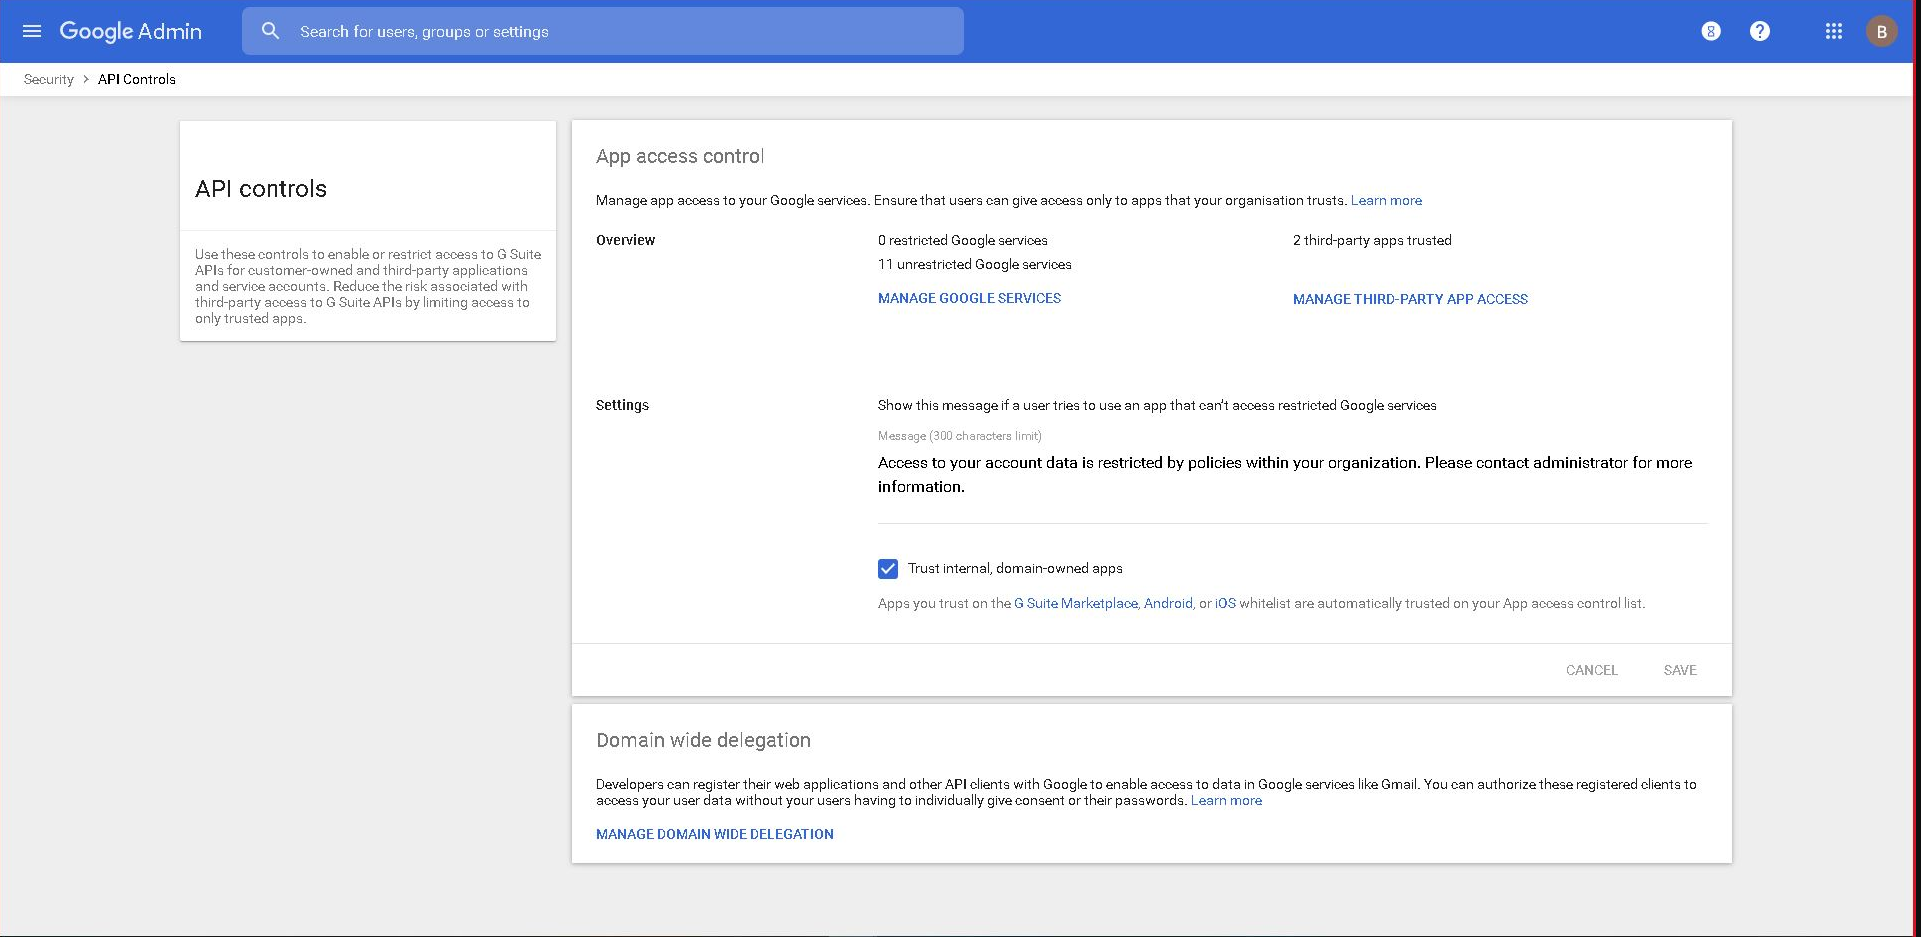Open the Google apps launcher grid
1921x937 pixels.
pyautogui.click(x=1833, y=31)
